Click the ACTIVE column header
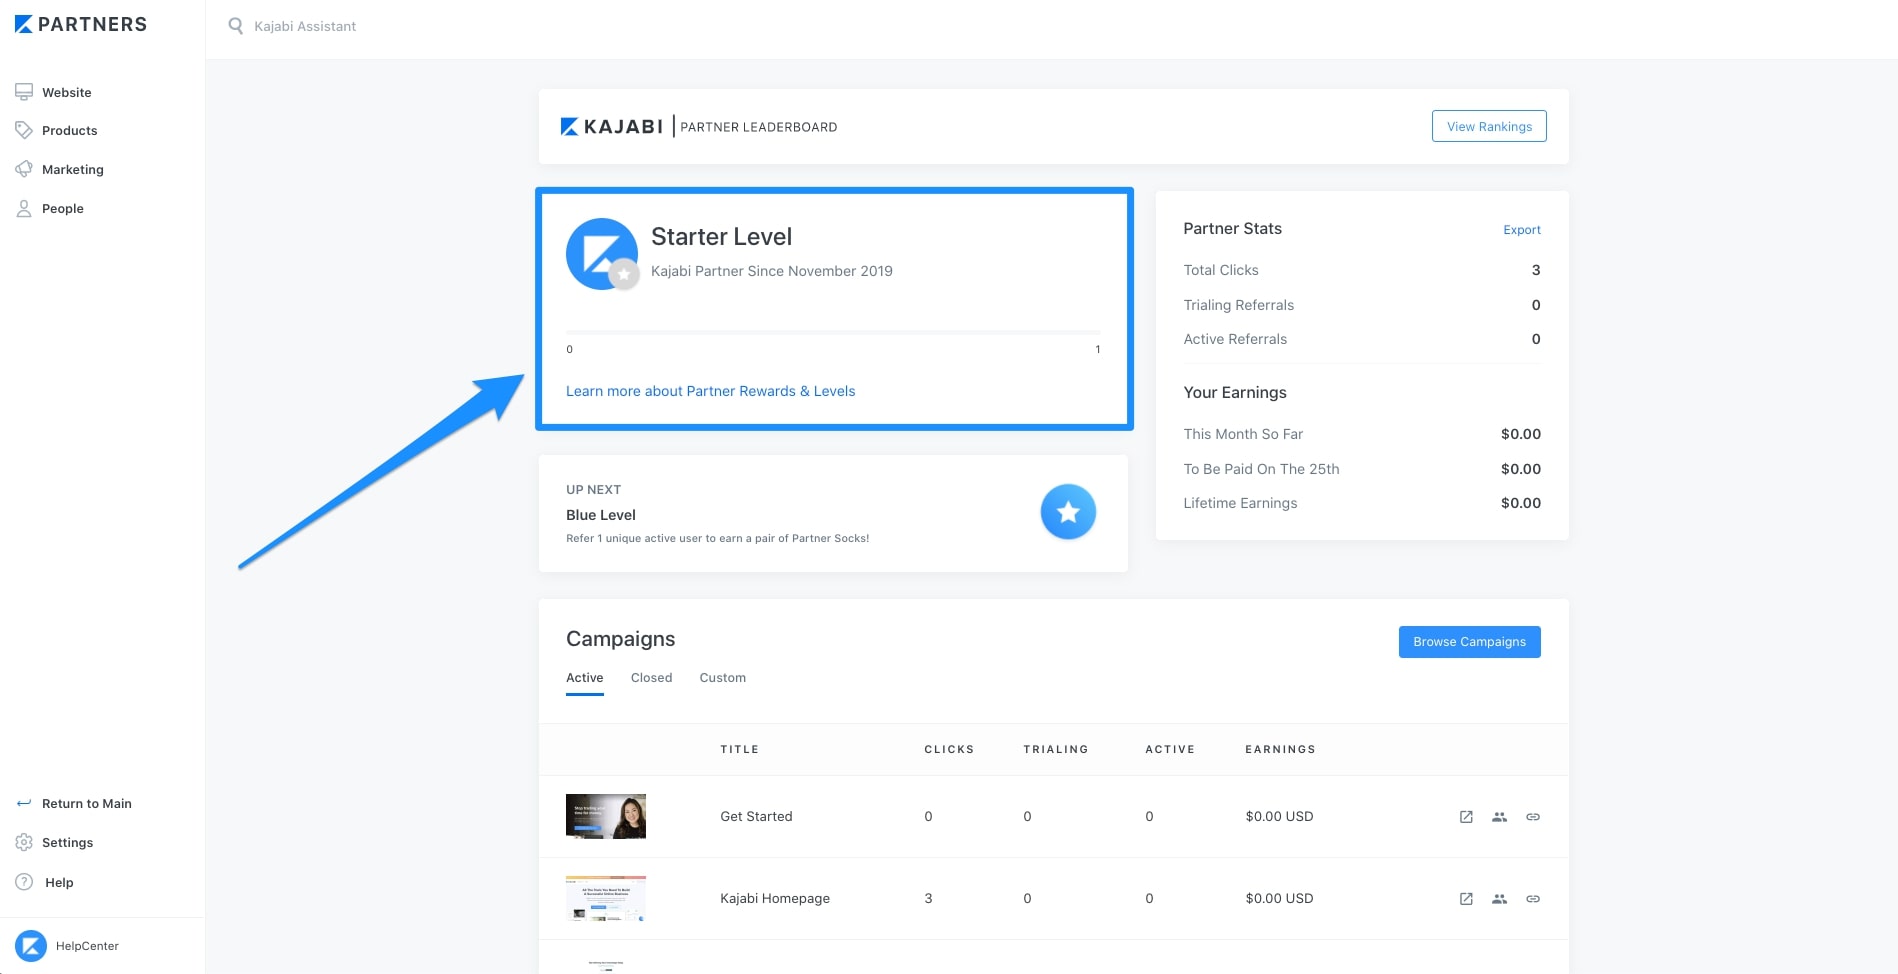 click(x=1170, y=749)
